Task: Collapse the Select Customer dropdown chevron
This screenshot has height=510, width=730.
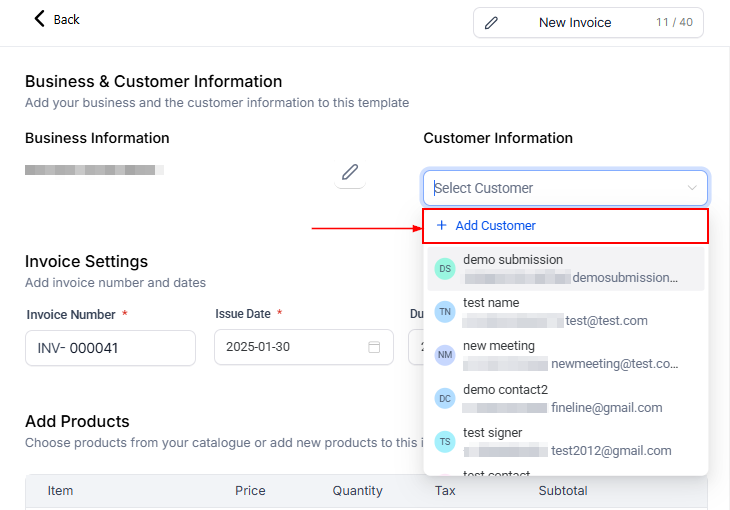Action: click(x=692, y=188)
